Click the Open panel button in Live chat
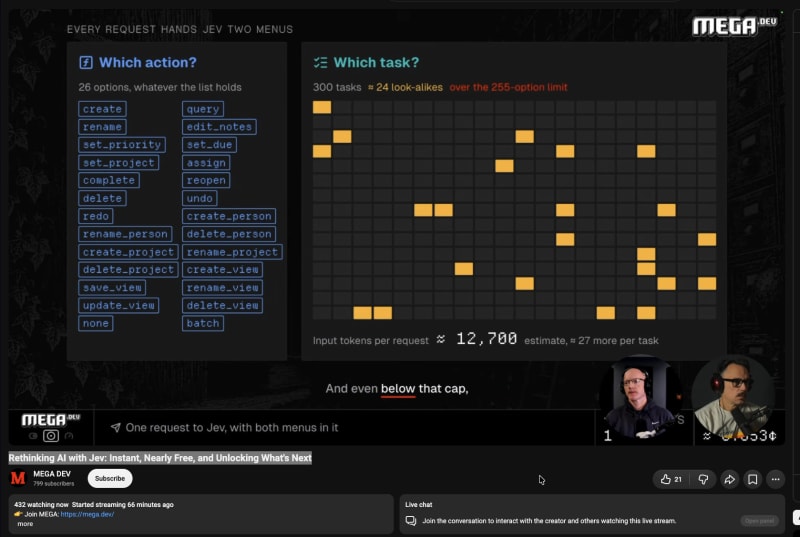Screen dimensions: 800x537 [759, 521]
